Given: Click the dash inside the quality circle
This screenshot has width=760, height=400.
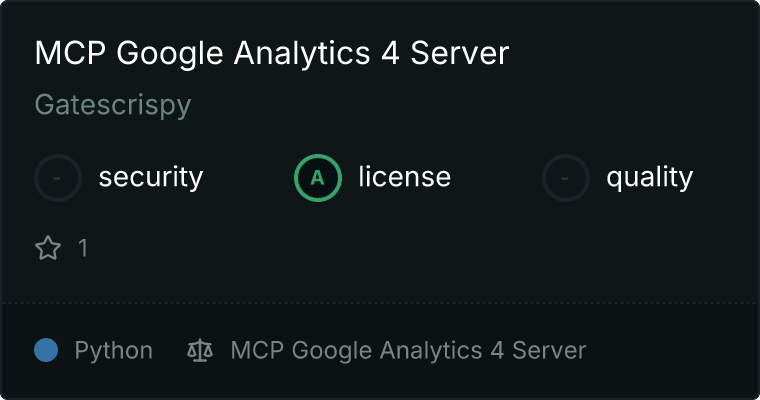Looking at the screenshot, I should click(565, 178).
